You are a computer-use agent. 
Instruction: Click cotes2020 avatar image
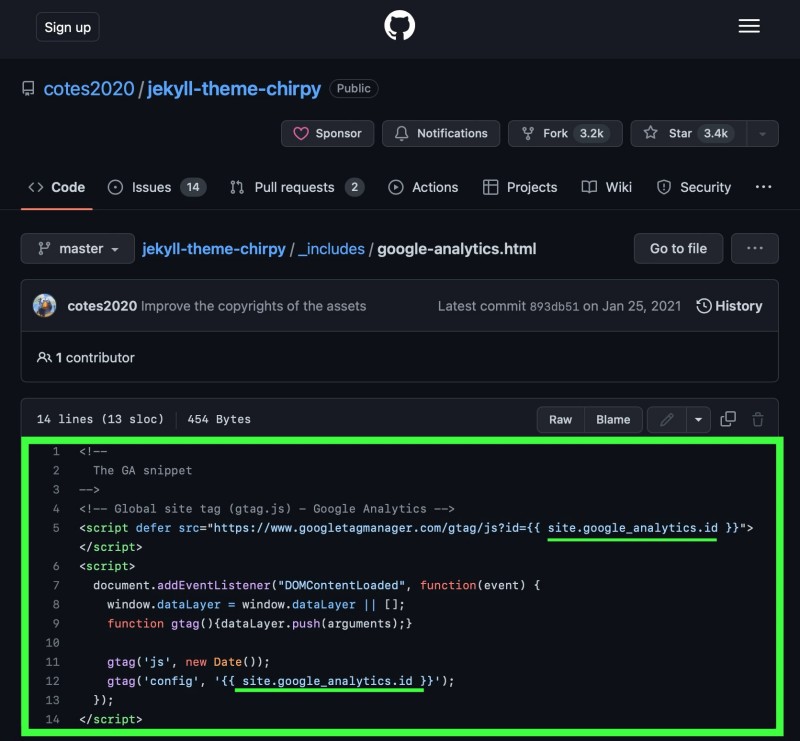[x=45, y=306]
